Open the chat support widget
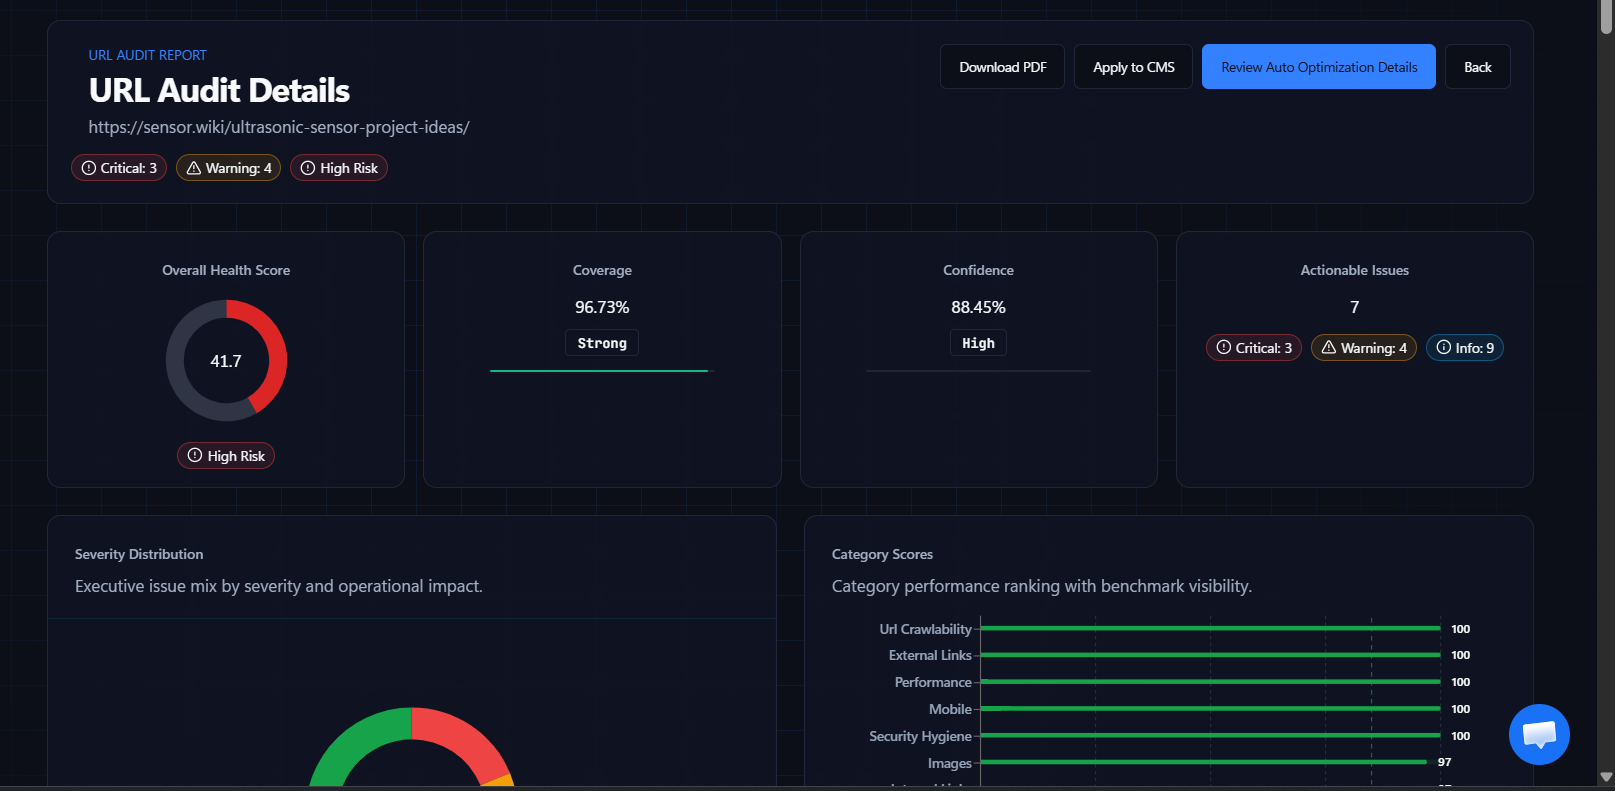 click(1539, 735)
